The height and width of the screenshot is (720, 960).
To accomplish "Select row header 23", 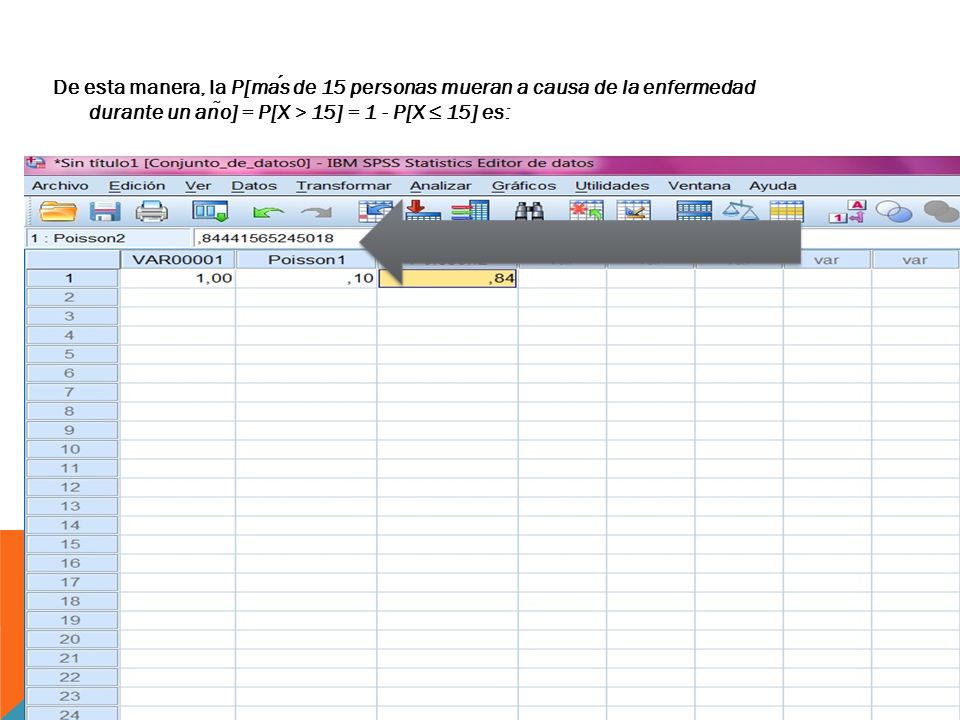I will [72, 696].
